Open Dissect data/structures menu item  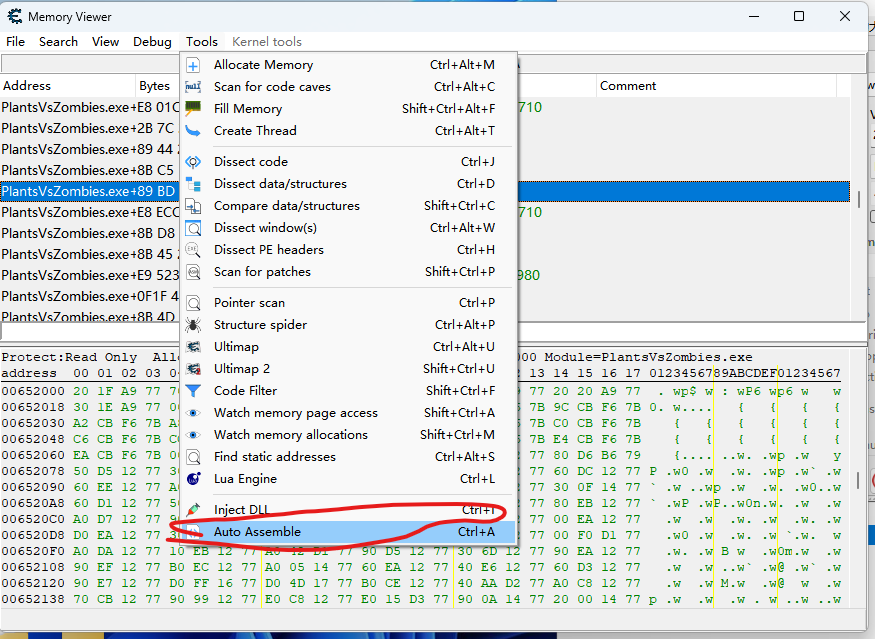(x=280, y=184)
